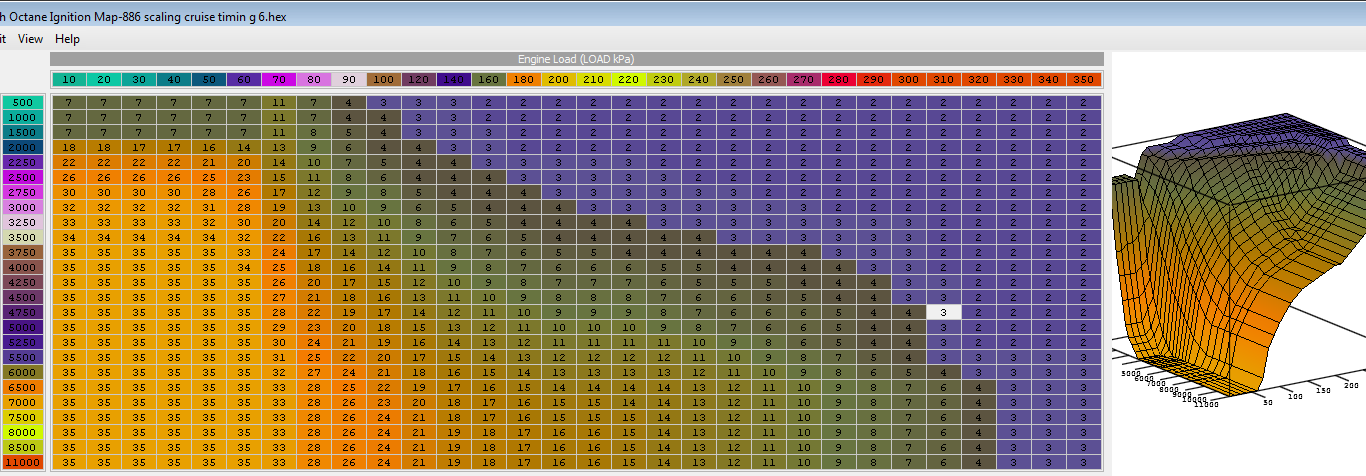Click cell value 29 at 5000 RPM, 70 kPa
The height and width of the screenshot is (476, 1366).
[x=279, y=327]
